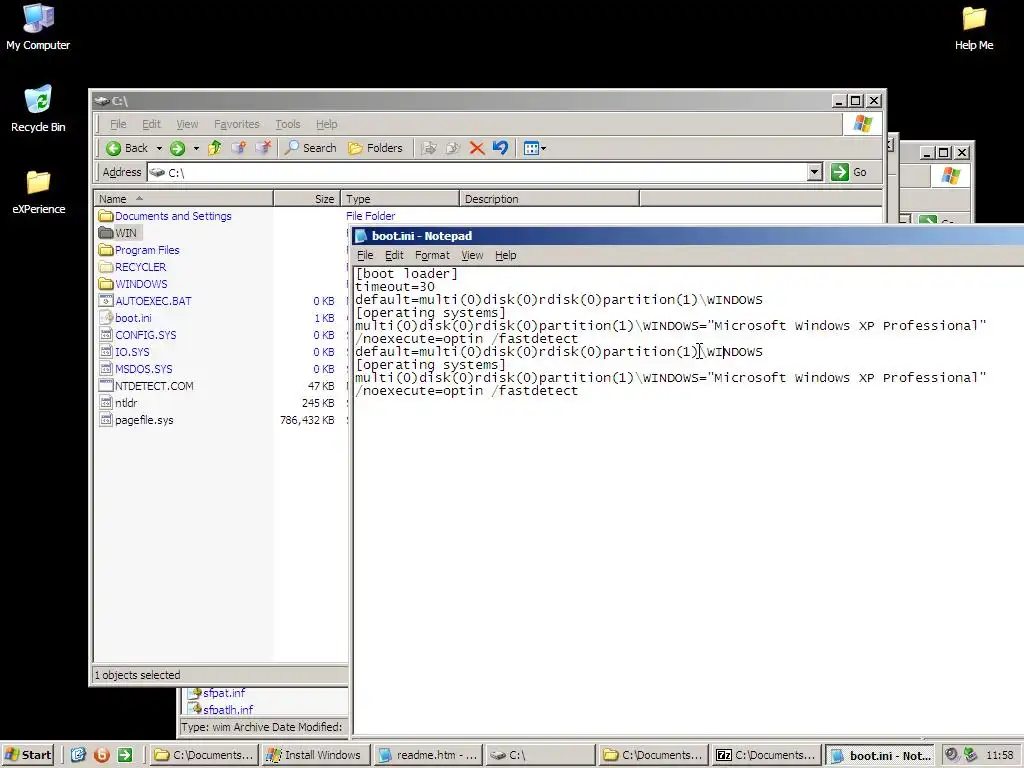The image size is (1024, 768).
Task: Click the orange quick launch icon
Action: (x=102, y=755)
